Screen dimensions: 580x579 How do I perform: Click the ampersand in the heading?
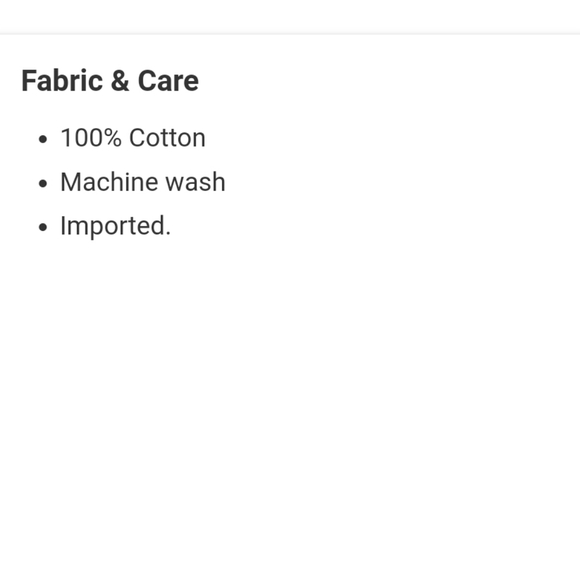coord(120,81)
